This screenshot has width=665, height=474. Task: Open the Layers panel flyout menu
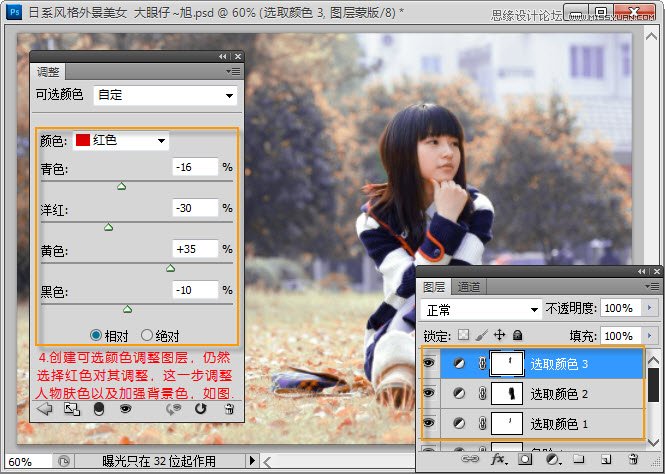(652, 287)
